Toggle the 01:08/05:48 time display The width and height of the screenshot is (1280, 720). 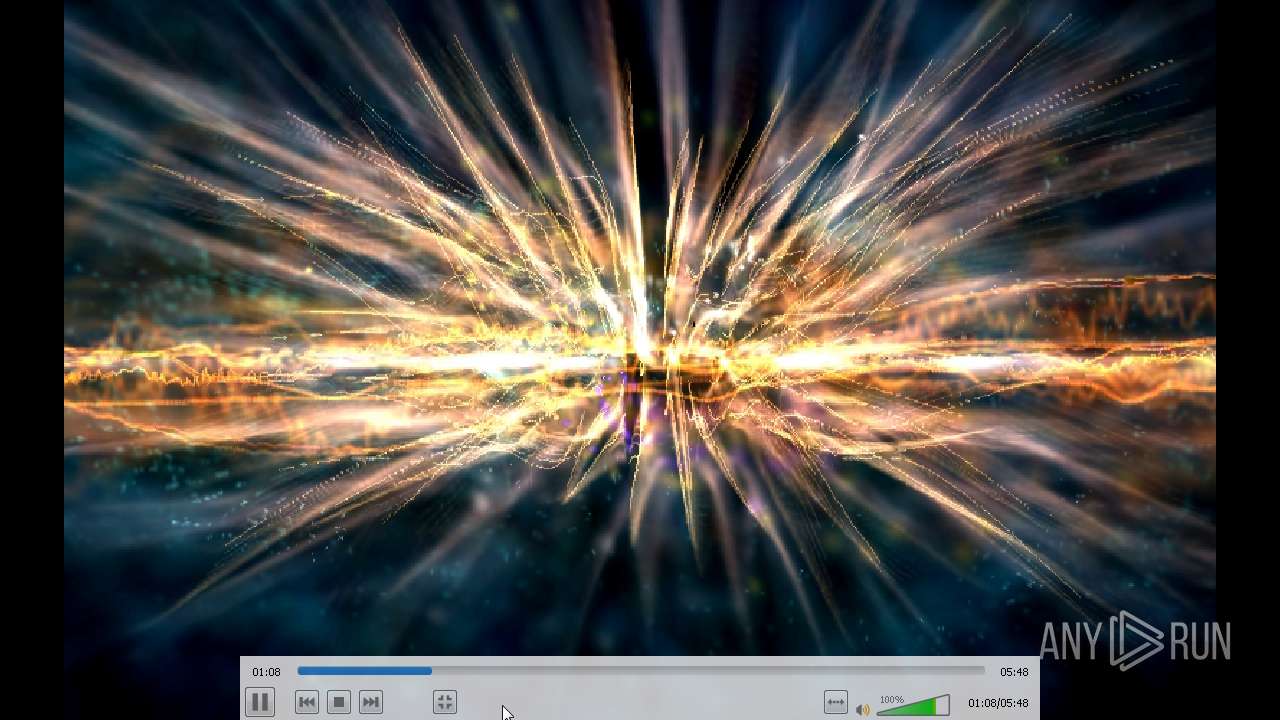[998, 703]
